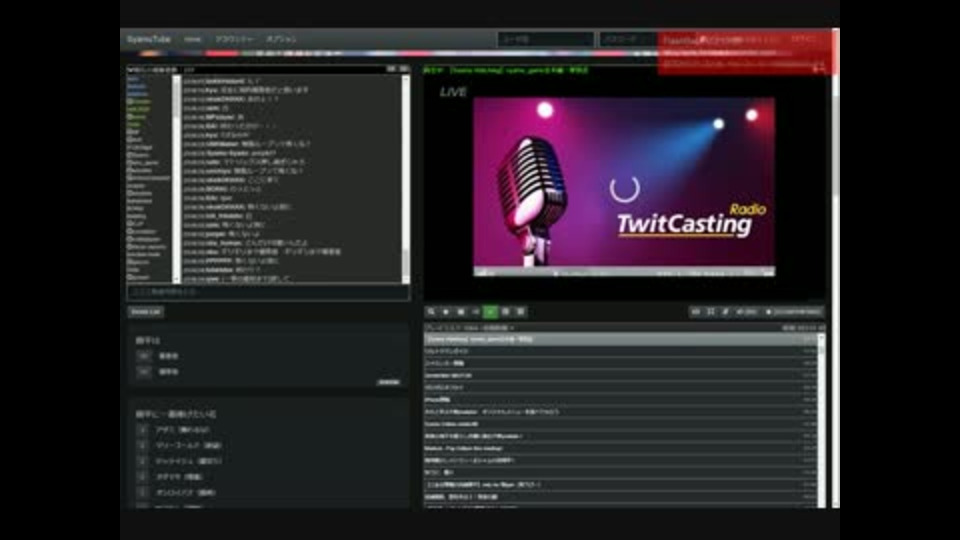Open the playlist search tool
This screenshot has height=540, width=960.
431,312
